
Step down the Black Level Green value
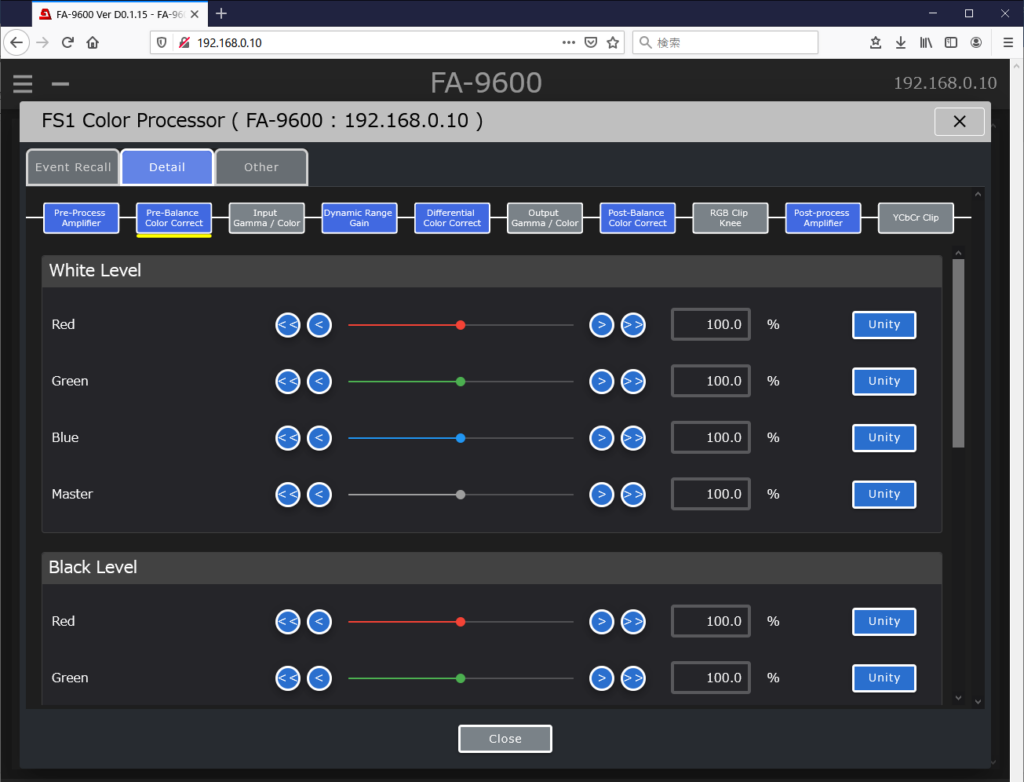pyautogui.click(x=319, y=678)
